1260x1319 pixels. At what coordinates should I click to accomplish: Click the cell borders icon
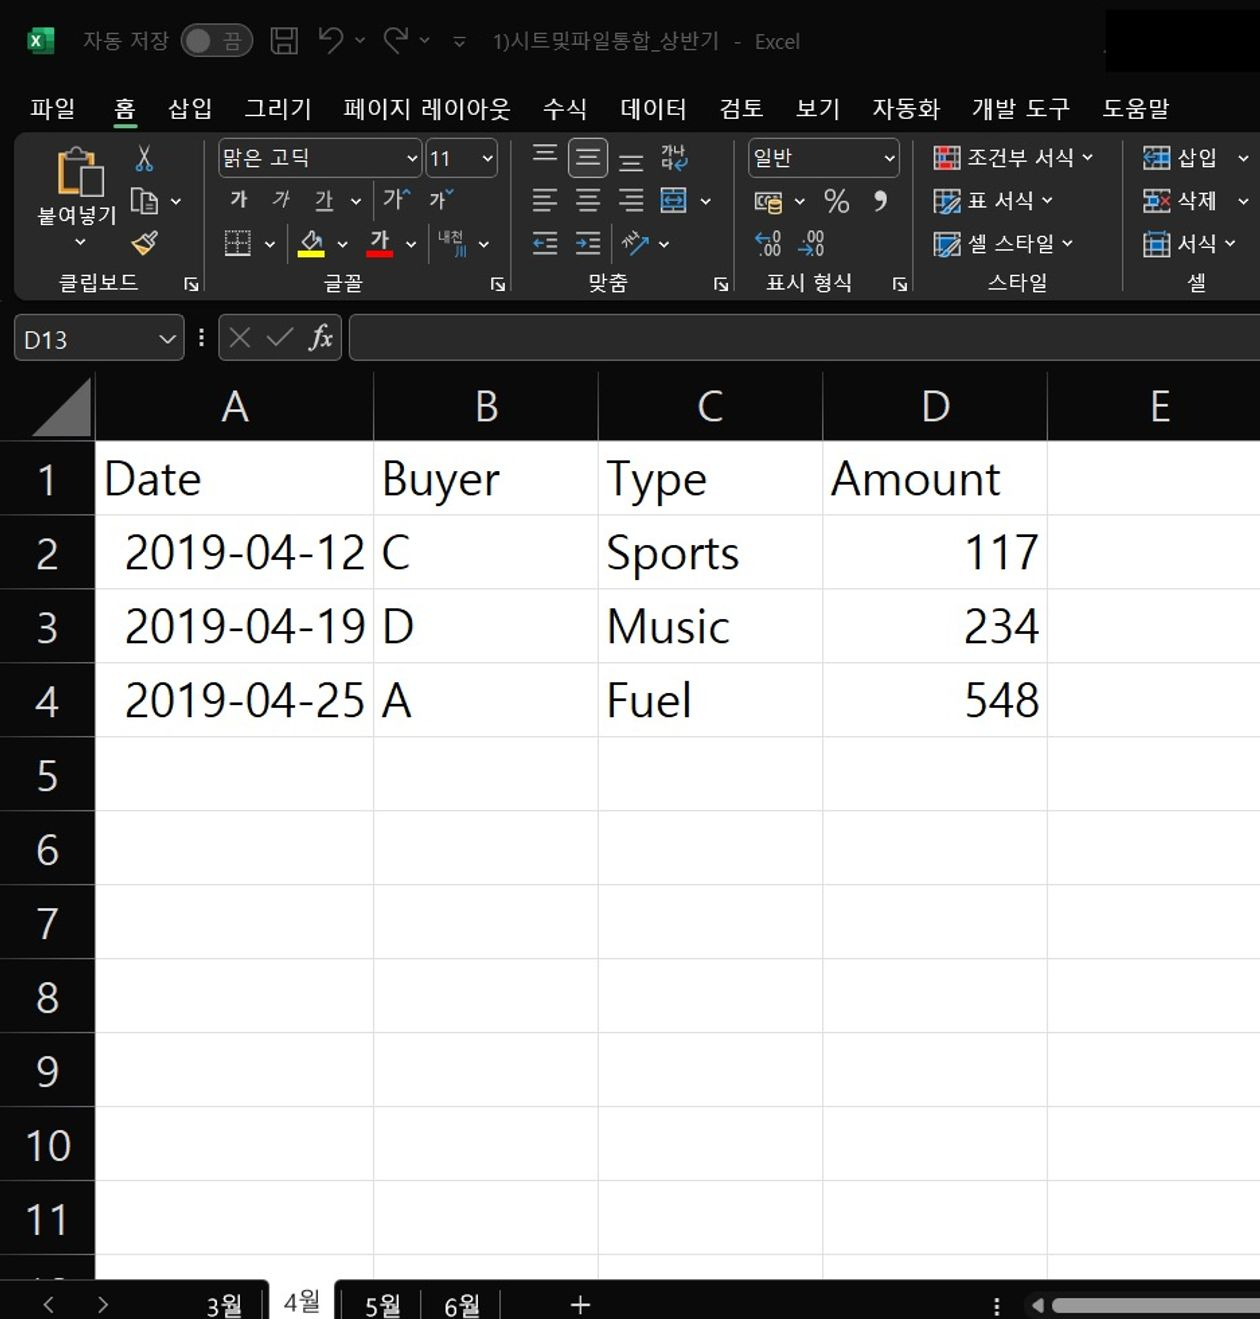pos(238,243)
